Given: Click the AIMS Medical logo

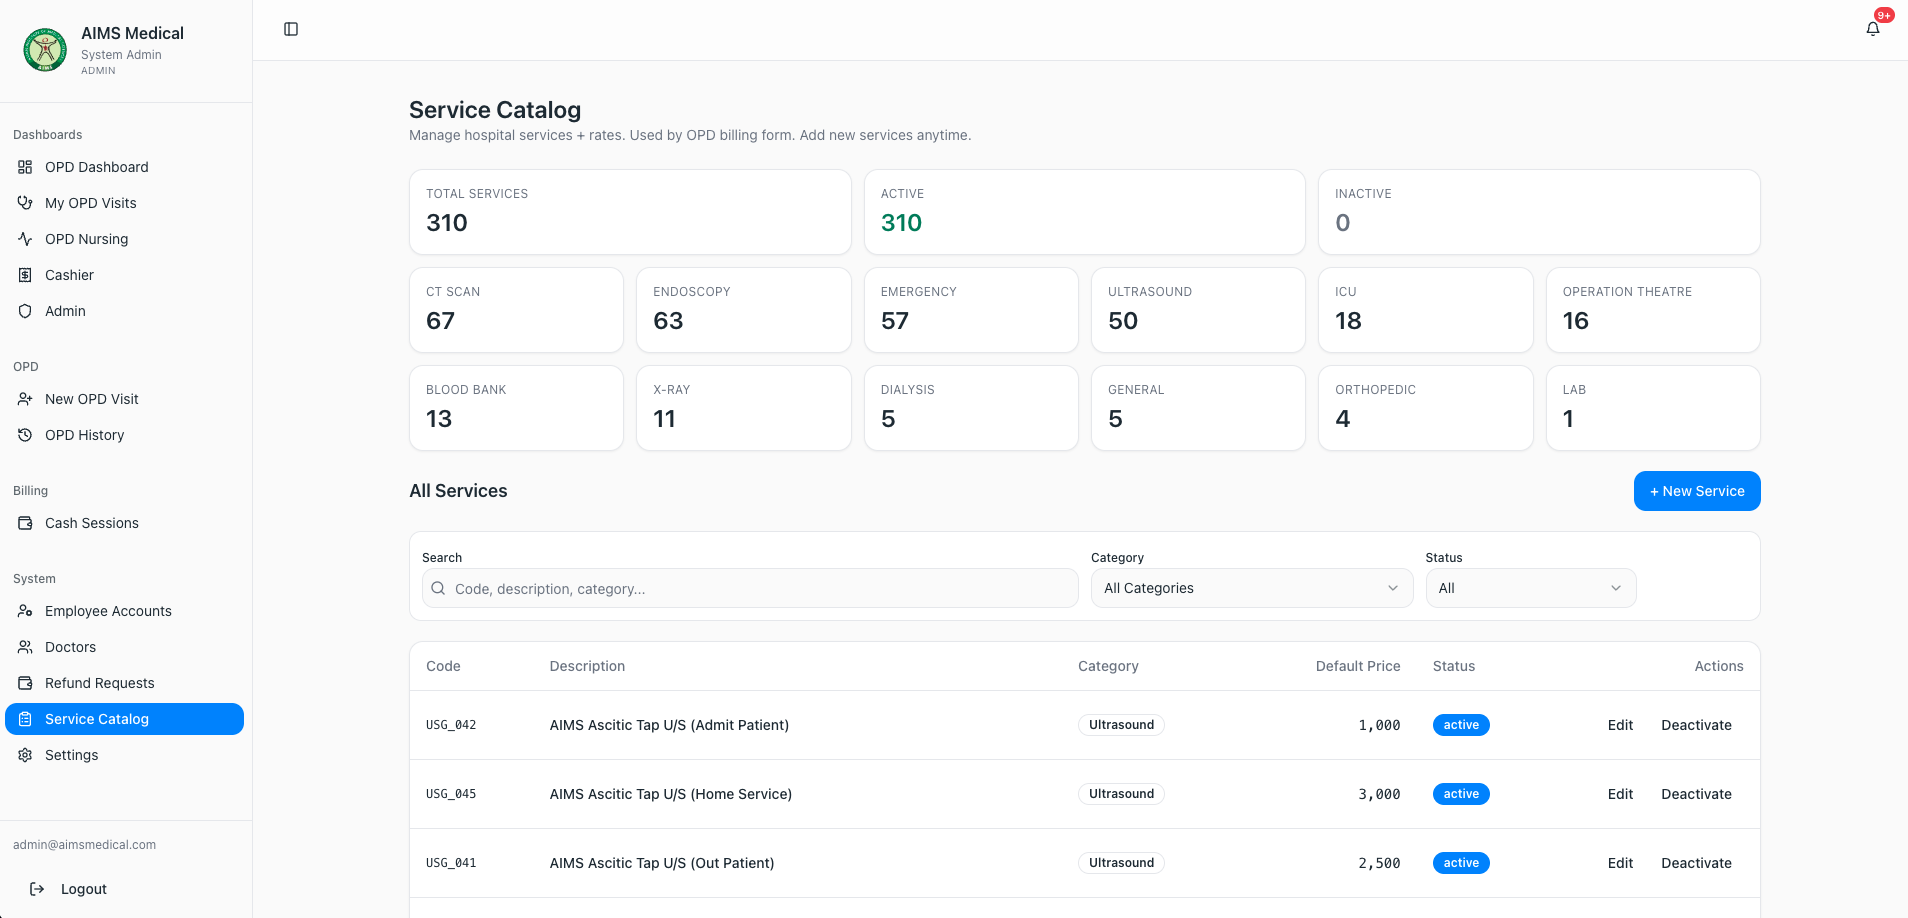Looking at the screenshot, I should 45,49.
